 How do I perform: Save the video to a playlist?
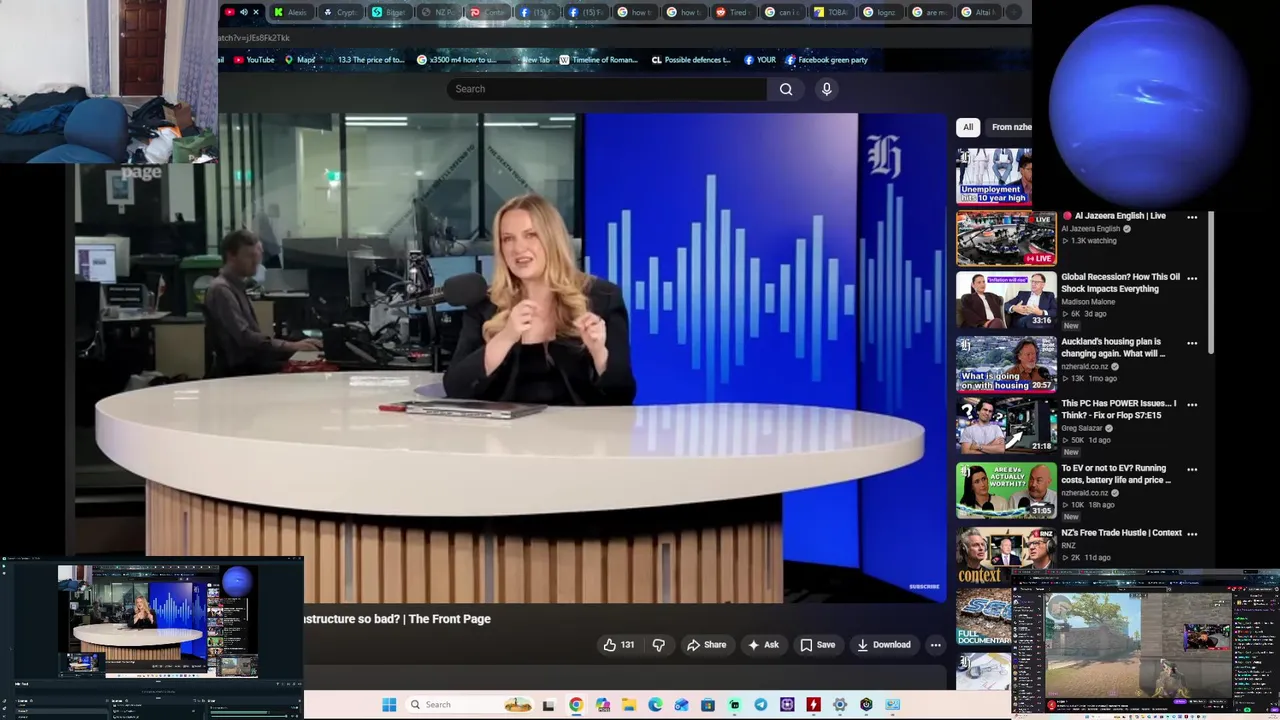817,645
